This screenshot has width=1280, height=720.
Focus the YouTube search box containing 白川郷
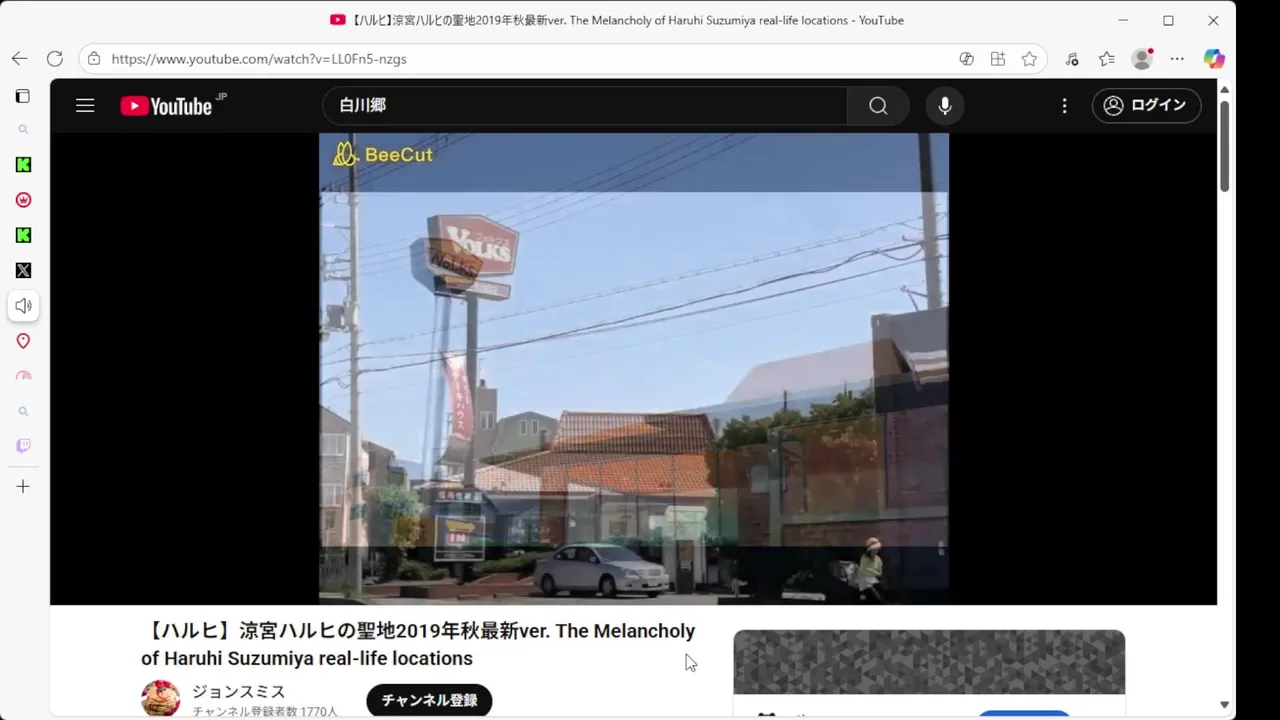[x=585, y=105]
